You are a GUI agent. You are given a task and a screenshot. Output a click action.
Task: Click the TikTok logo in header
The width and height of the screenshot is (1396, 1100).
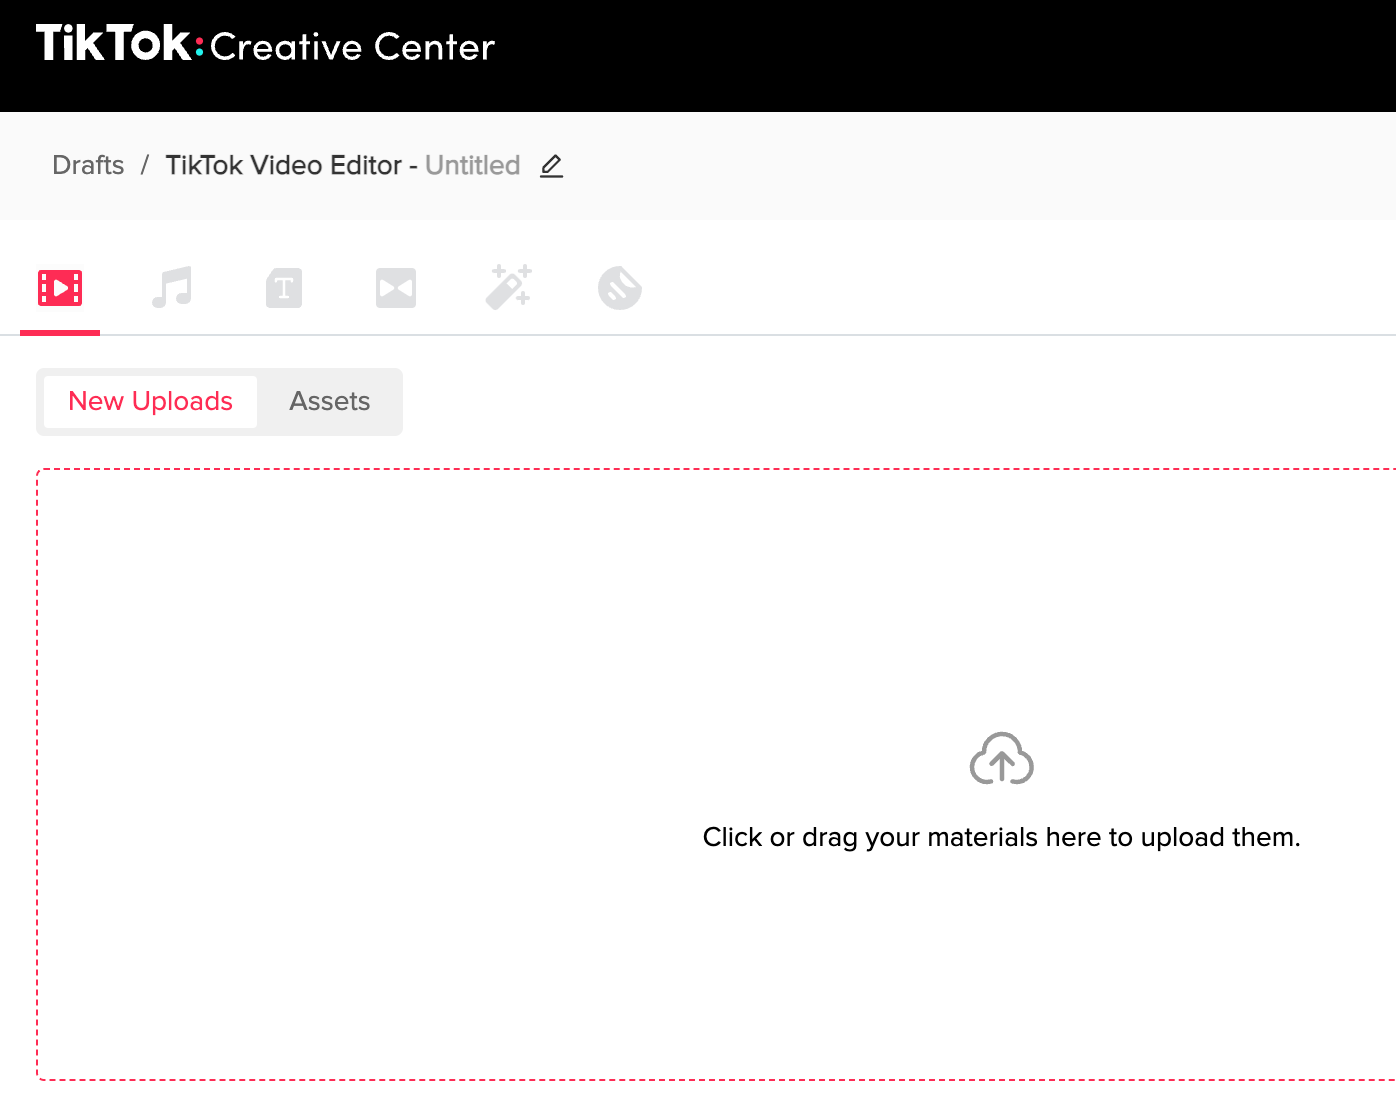pyautogui.click(x=113, y=45)
